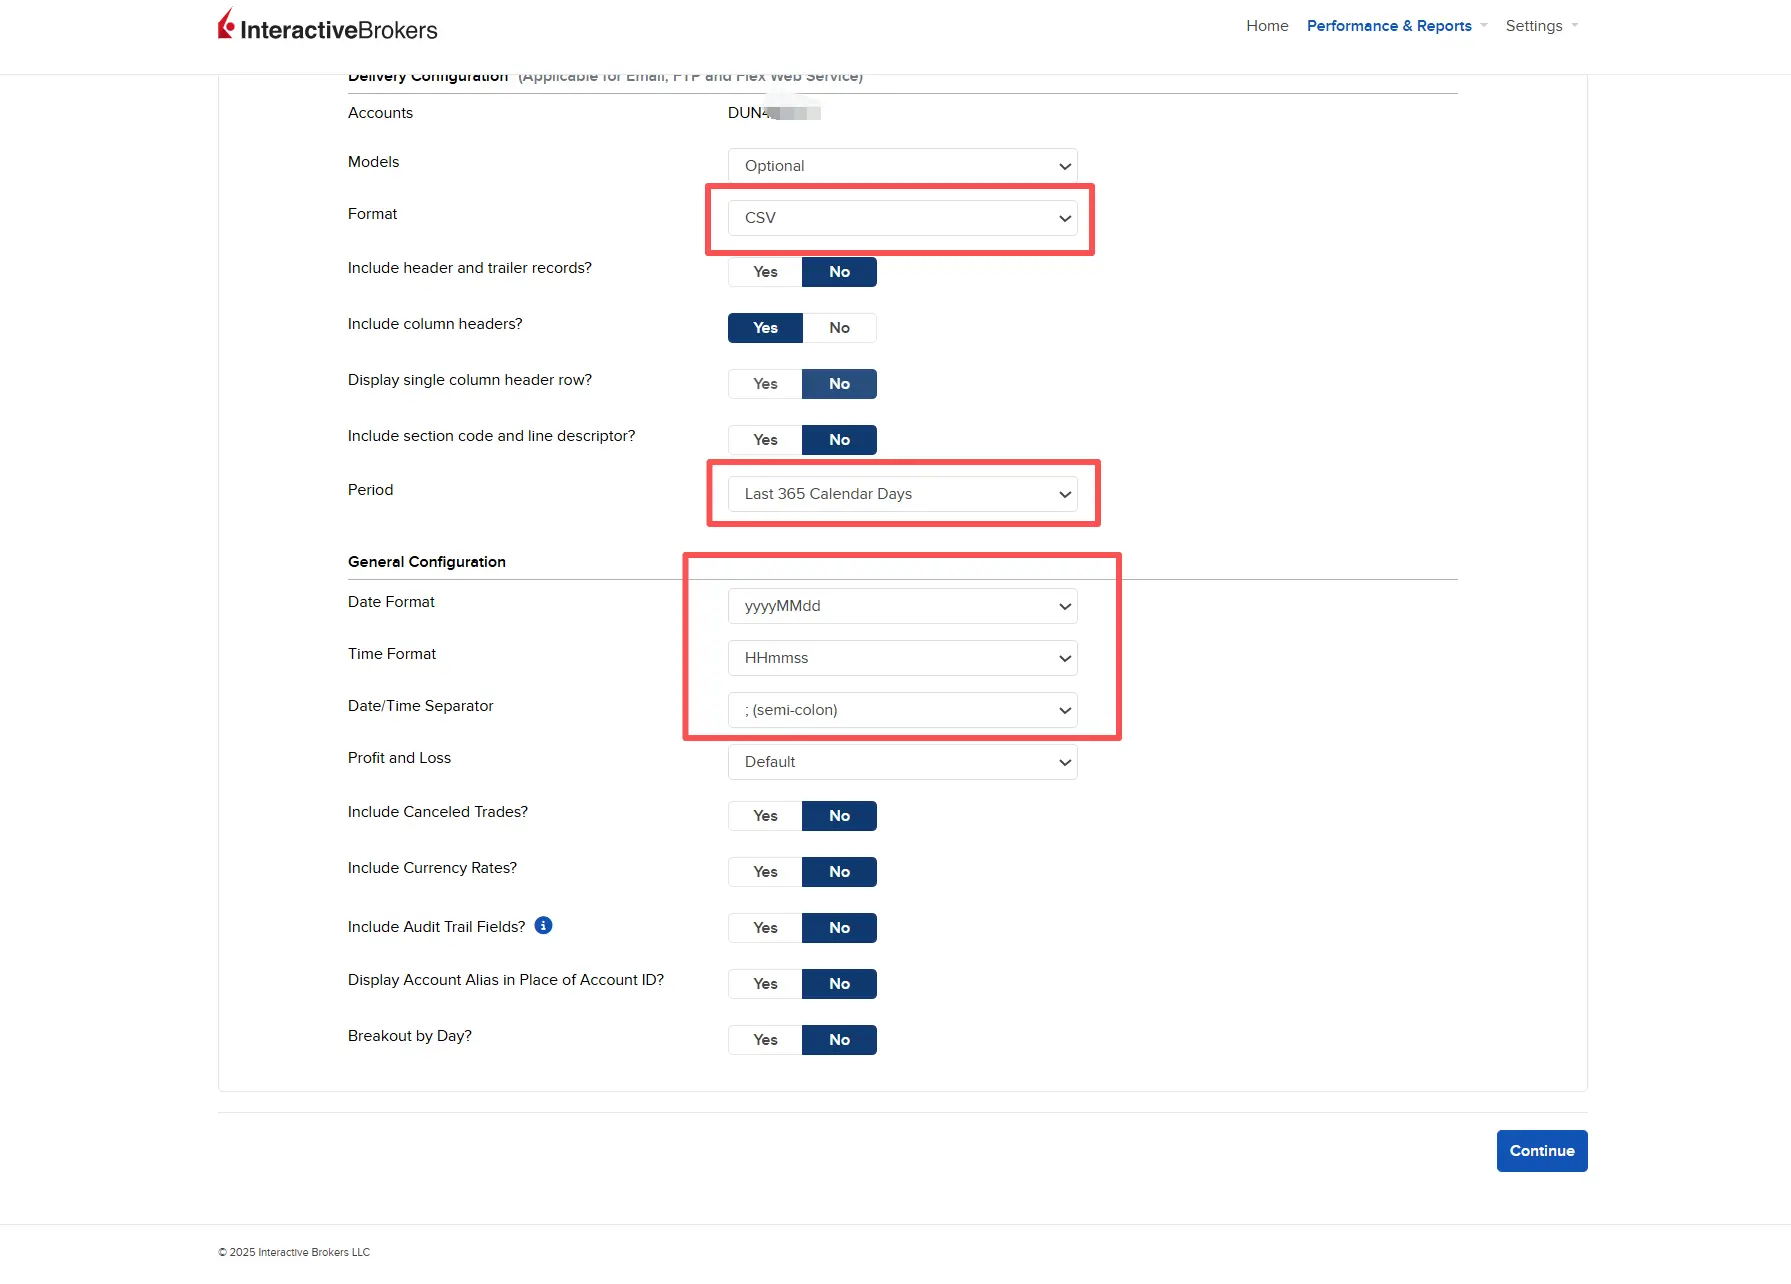Open the Home menu item
Image resolution: width=1791 pixels, height=1284 pixels.
[1266, 26]
